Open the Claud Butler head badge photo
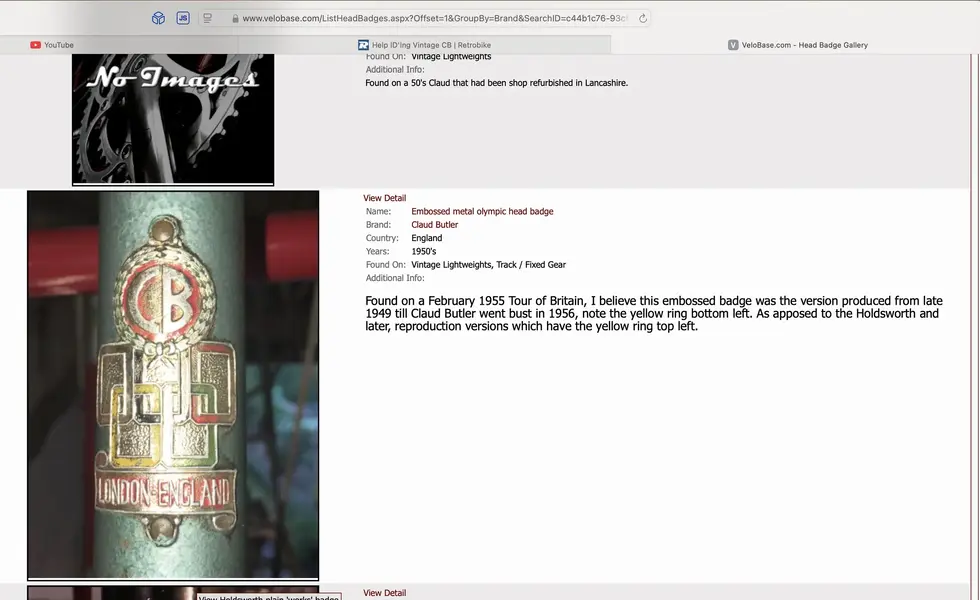980x600 pixels. tap(173, 385)
